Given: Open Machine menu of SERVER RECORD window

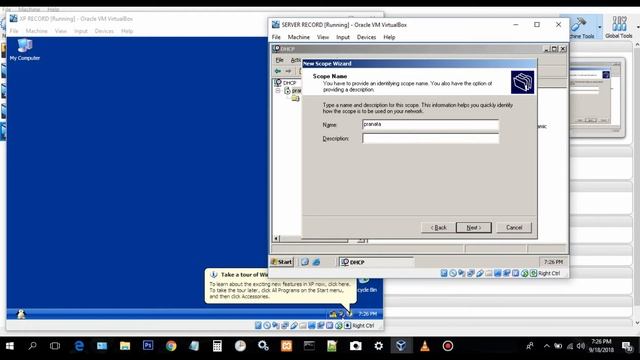Looking at the screenshot, I should (x=299, y=37).
